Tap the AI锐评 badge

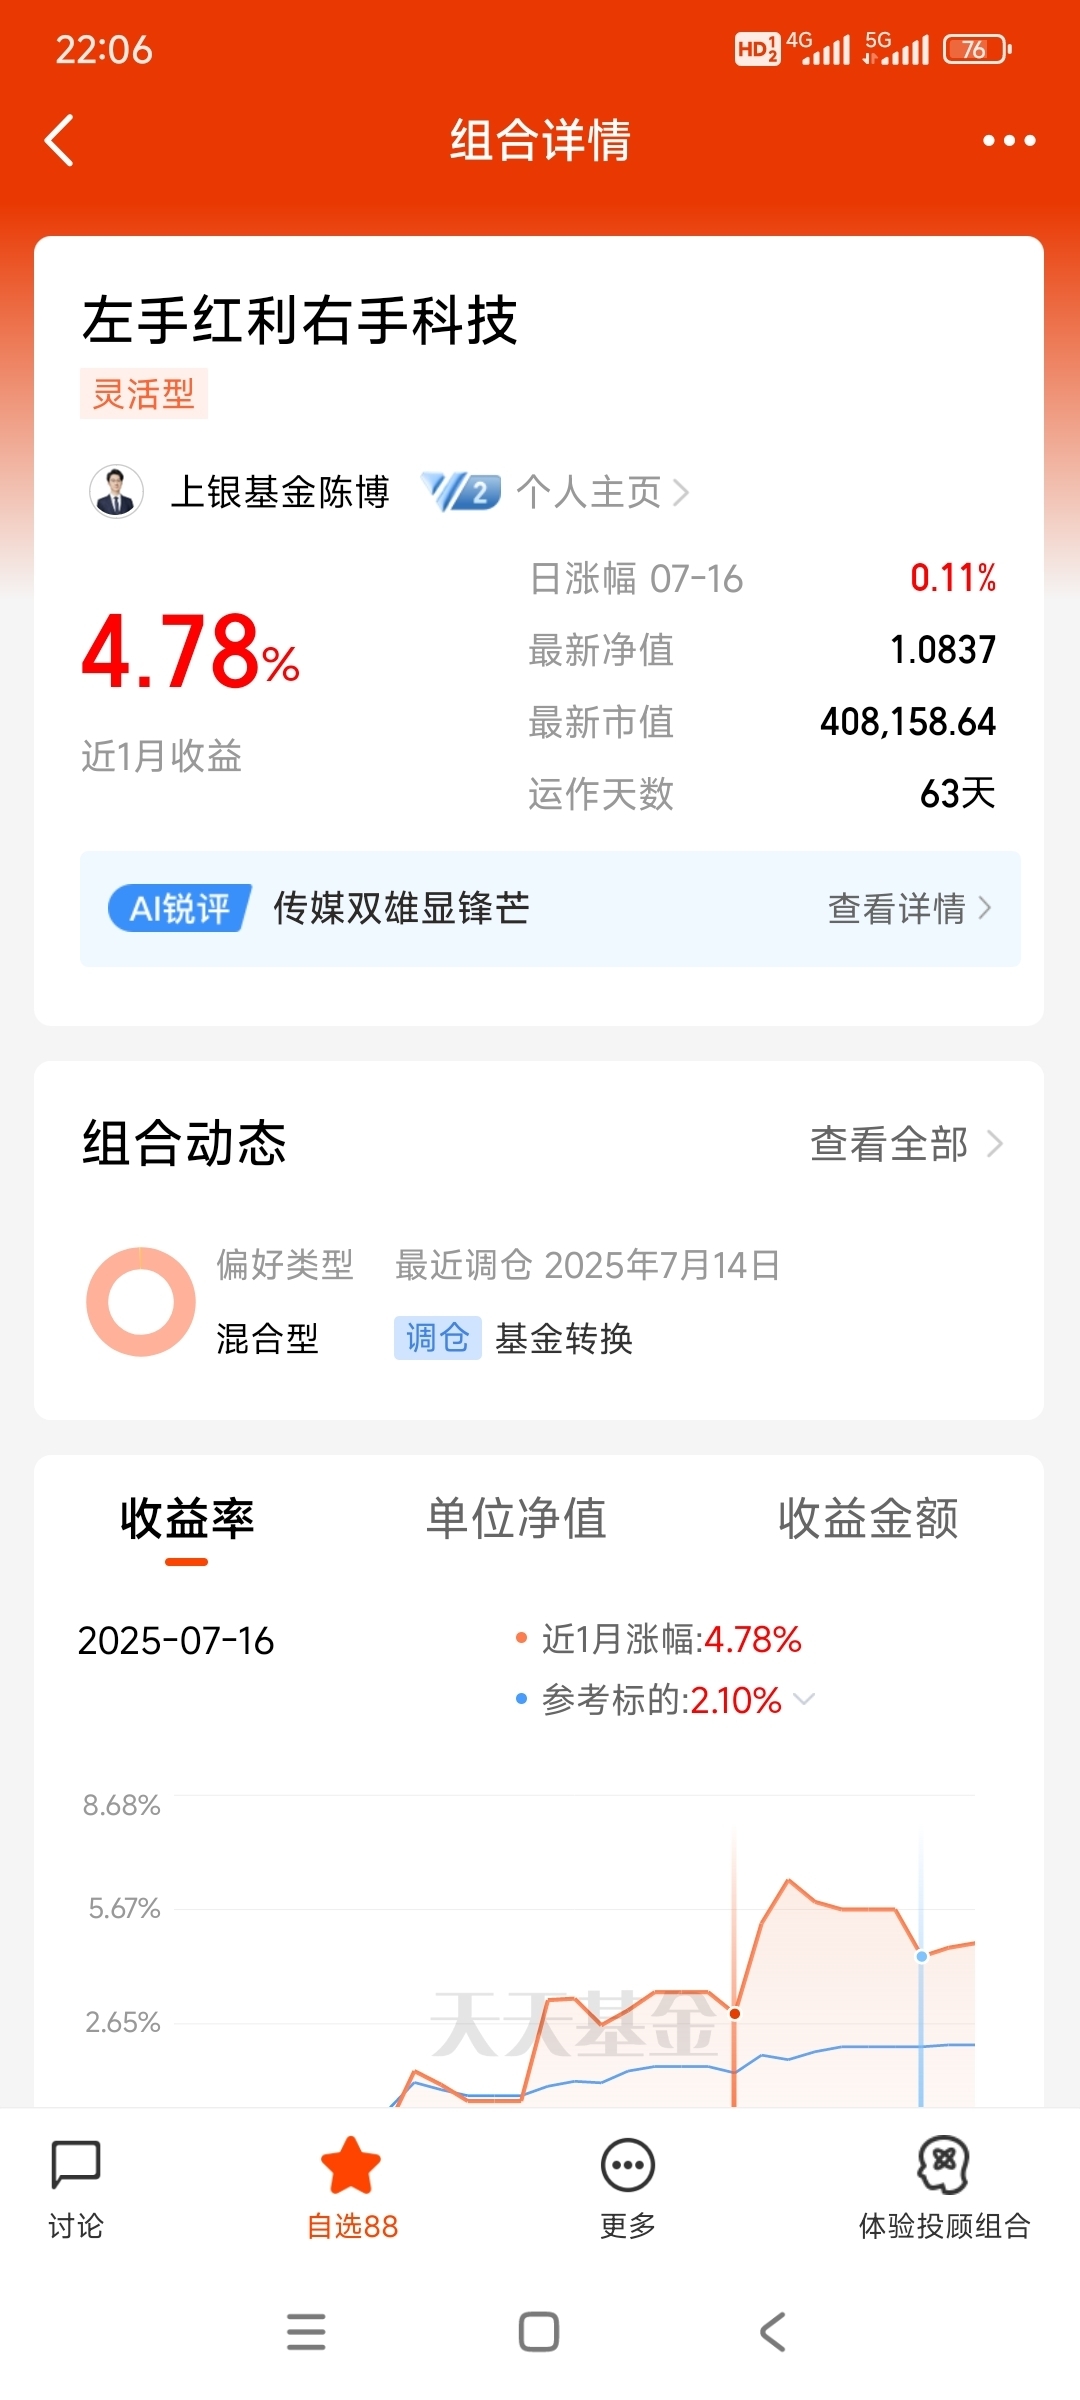[x=179, y=908]
